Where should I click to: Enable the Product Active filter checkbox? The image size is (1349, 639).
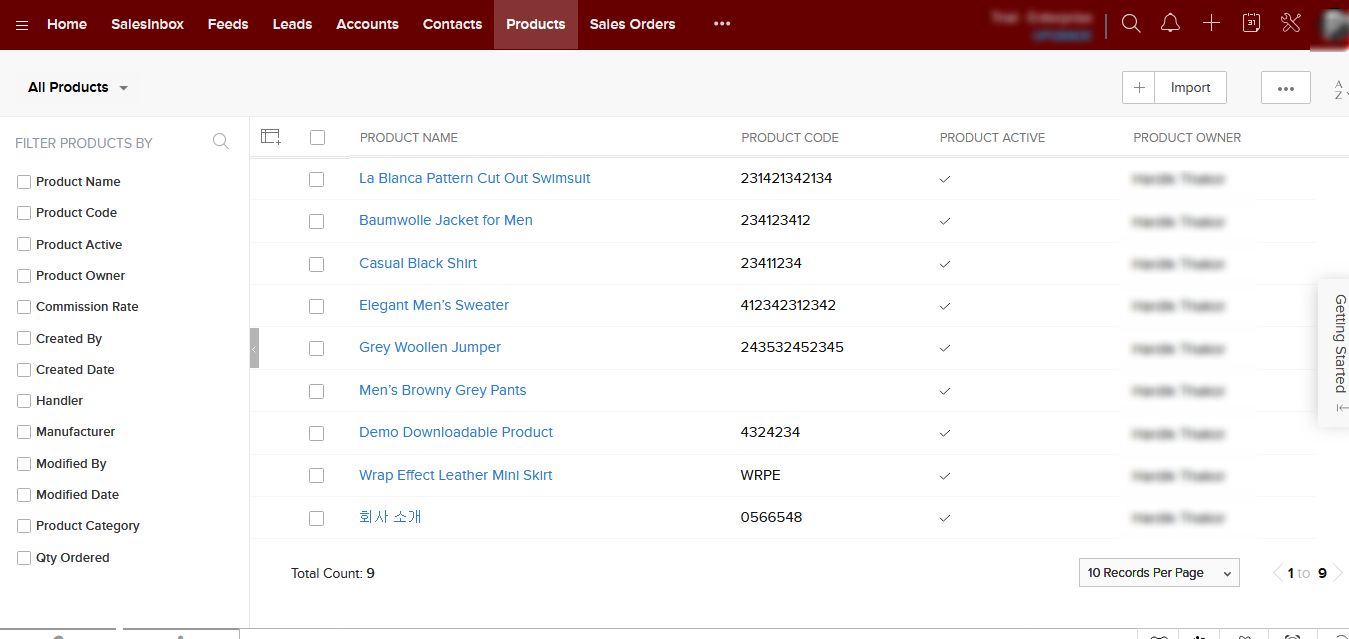[24, 244]
